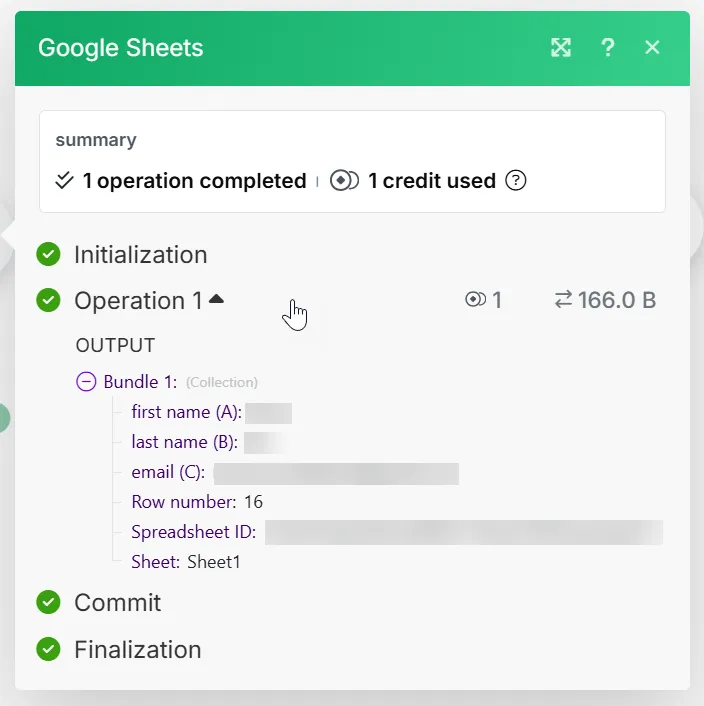Click the Google Sheets panel title

[x=121, y=48]
